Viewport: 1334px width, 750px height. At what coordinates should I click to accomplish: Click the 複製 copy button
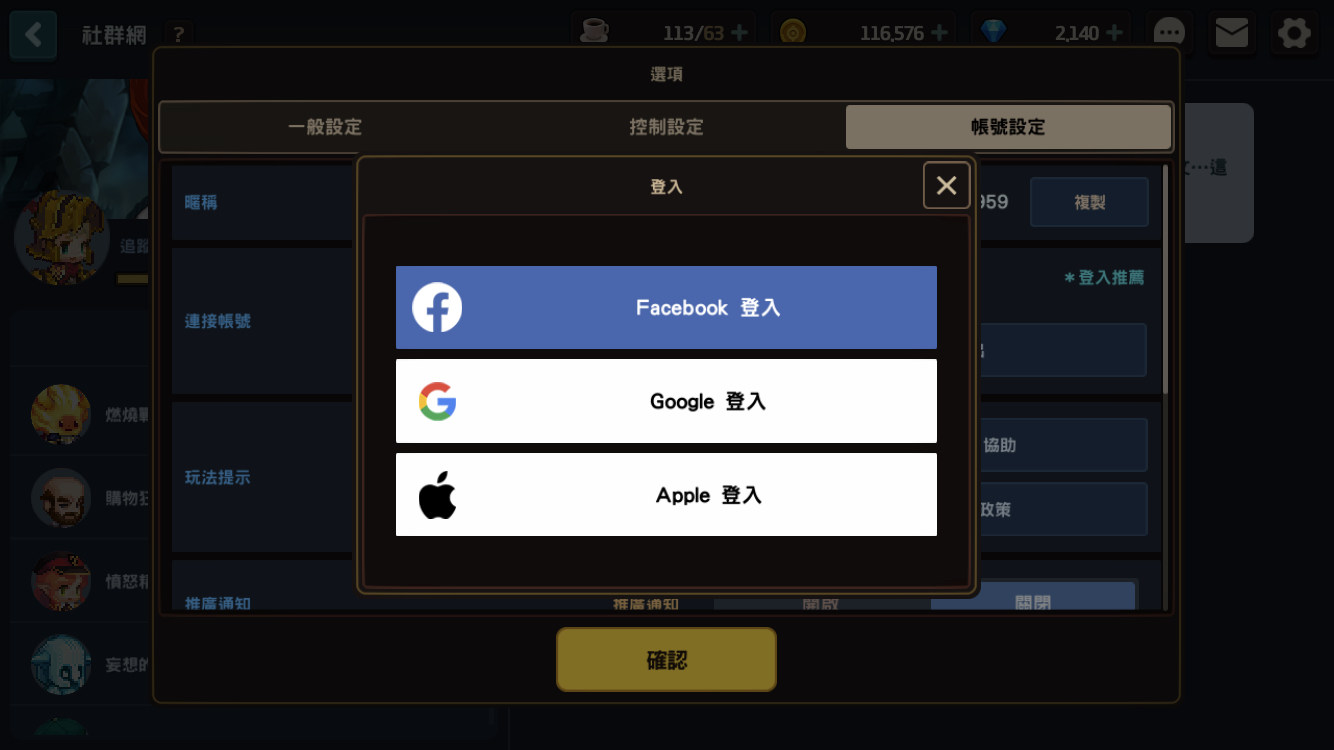pyautogui.click(x=1089, y=202)
